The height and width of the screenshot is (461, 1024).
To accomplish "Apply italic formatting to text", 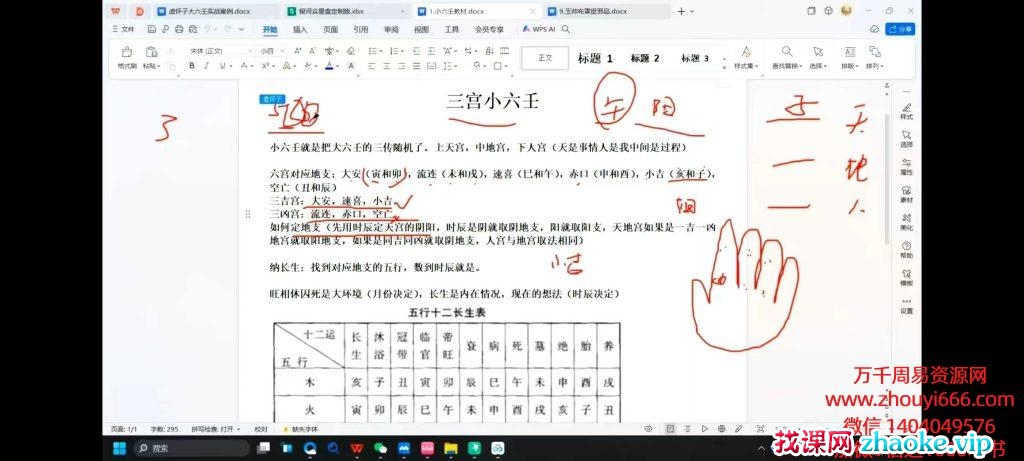I will tap(207, 66).
